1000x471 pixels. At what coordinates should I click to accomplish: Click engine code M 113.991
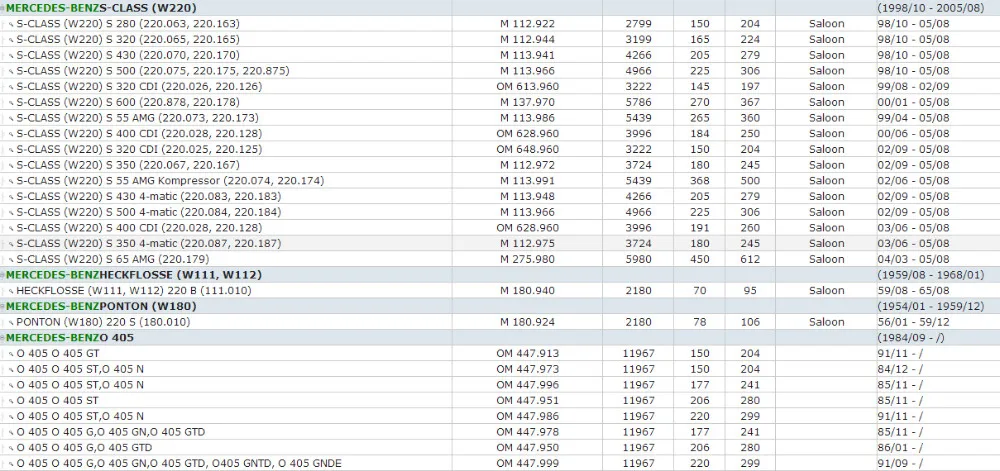[527, 180]
